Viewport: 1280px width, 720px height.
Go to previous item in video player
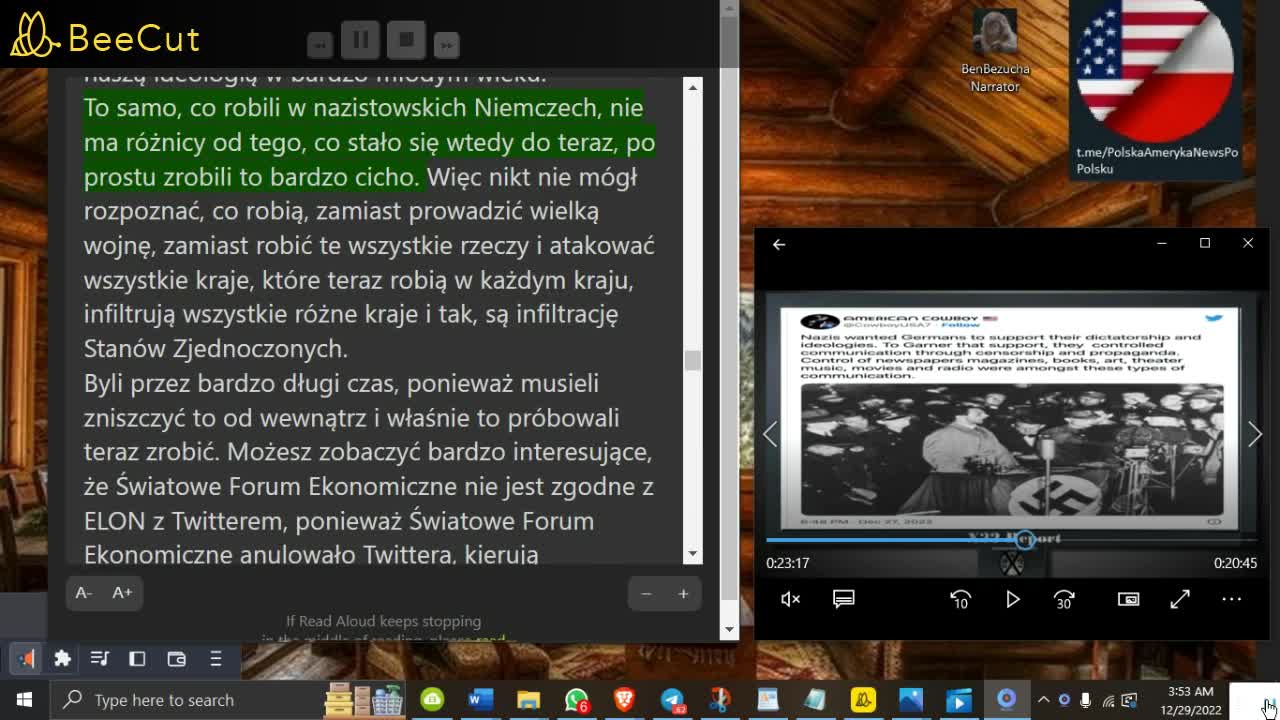770,434
